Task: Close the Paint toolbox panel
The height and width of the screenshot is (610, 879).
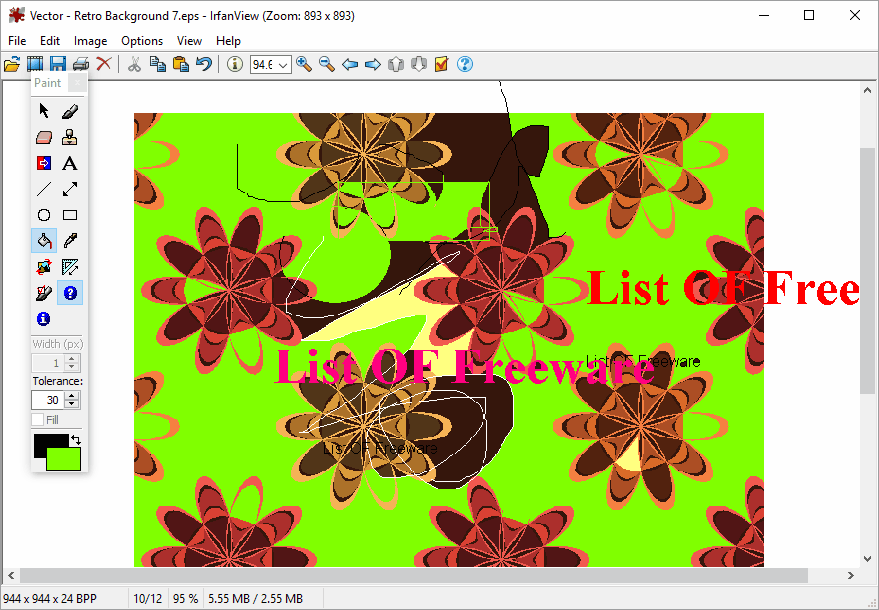Action: coord(77,83)
